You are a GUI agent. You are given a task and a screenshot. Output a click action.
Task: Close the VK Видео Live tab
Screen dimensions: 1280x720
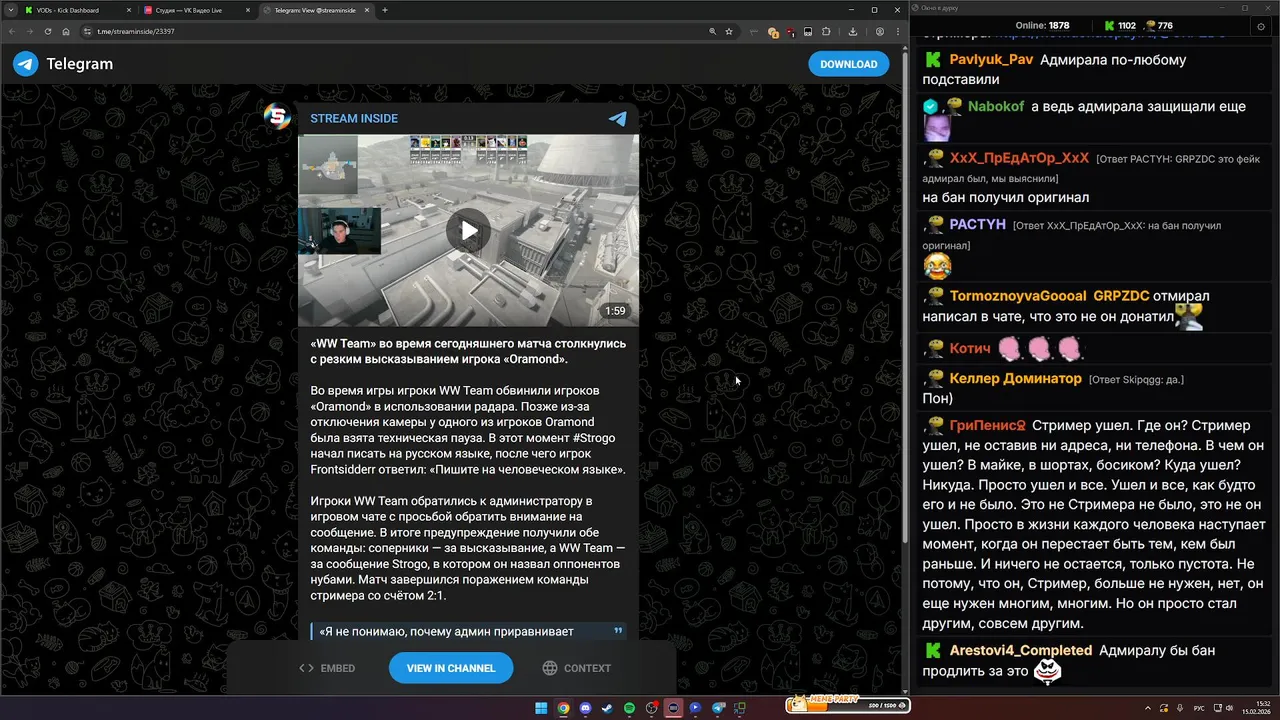pyautogui.click(x=248, y=10)
